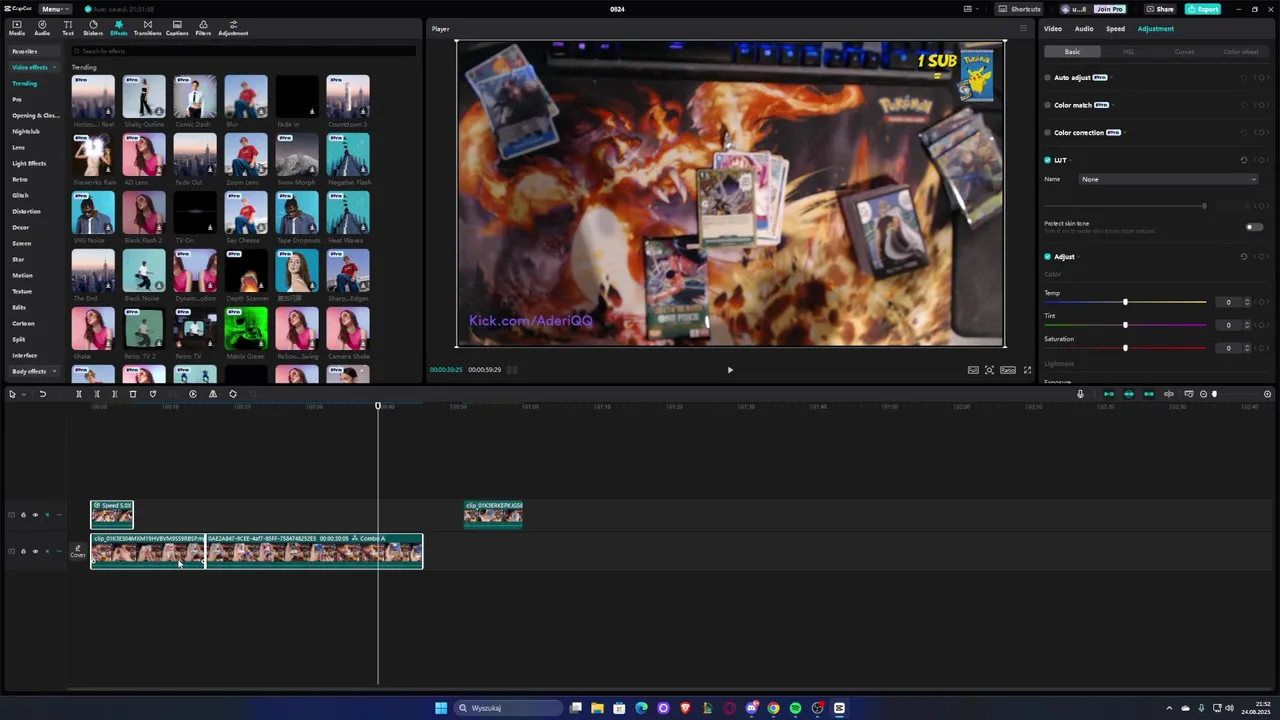Image resolution: width=1280 pixels, height=720 pixels.
Task: Enable the Color match checkbox
Action: (x=1048, y=105)
